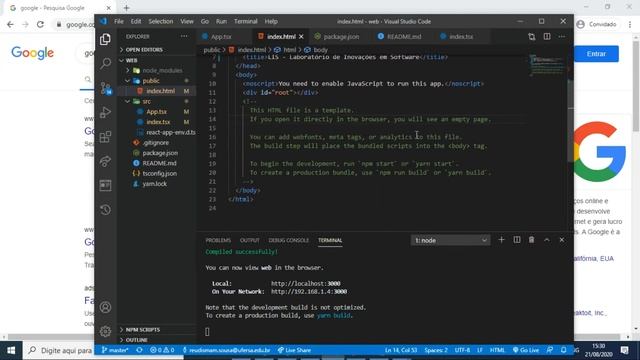
Task: Open File menu
Action: 119,21
